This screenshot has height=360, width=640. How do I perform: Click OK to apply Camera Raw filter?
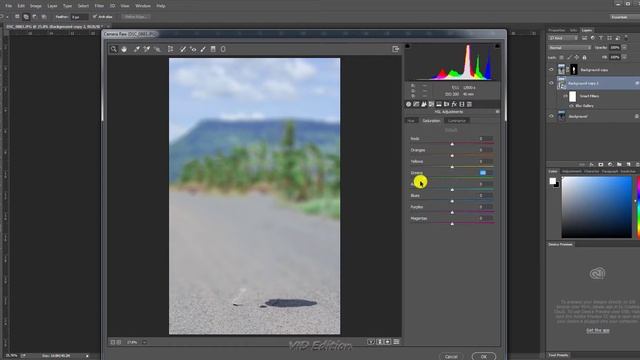click(484, 356)
